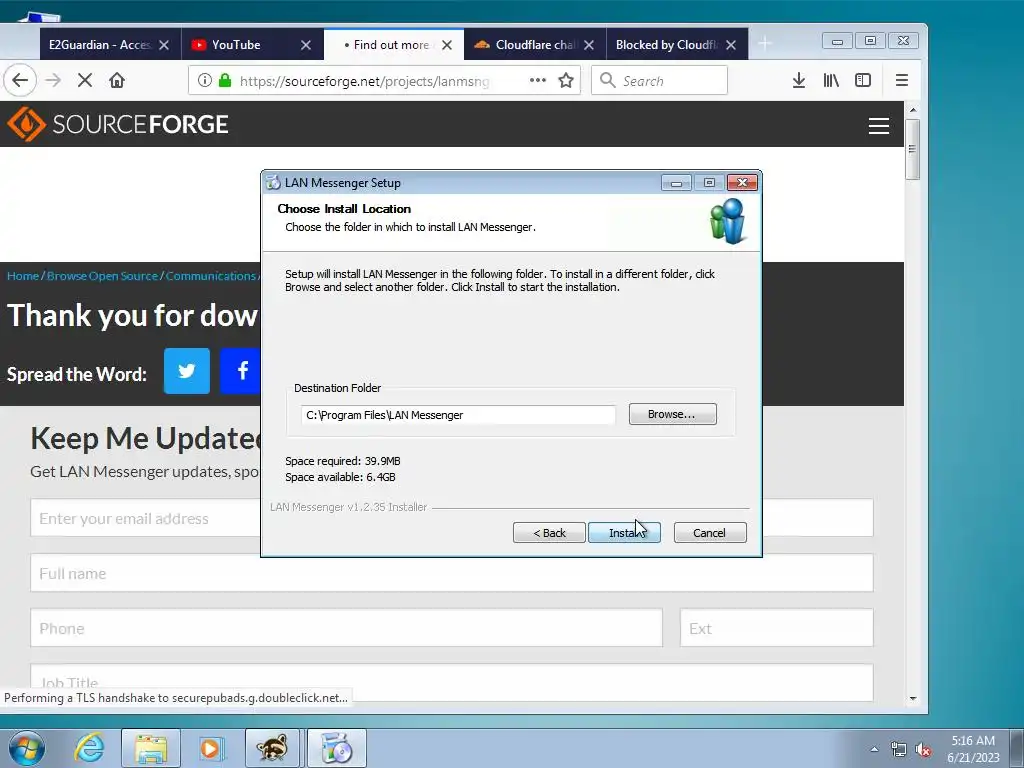Click the Firefox Search box
The height and width of the screenshot is (768, 1024).
coord(660,80)
